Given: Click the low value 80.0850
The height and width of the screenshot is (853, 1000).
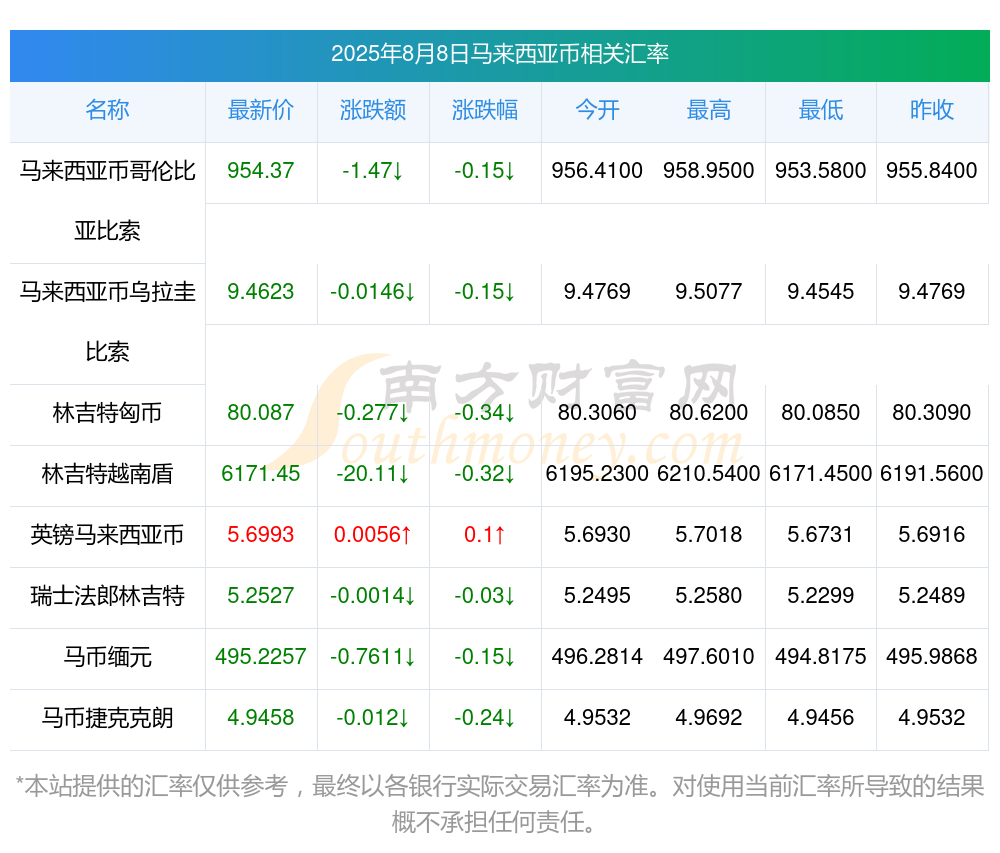Looking at the screenshot, I should coord(821,412).
